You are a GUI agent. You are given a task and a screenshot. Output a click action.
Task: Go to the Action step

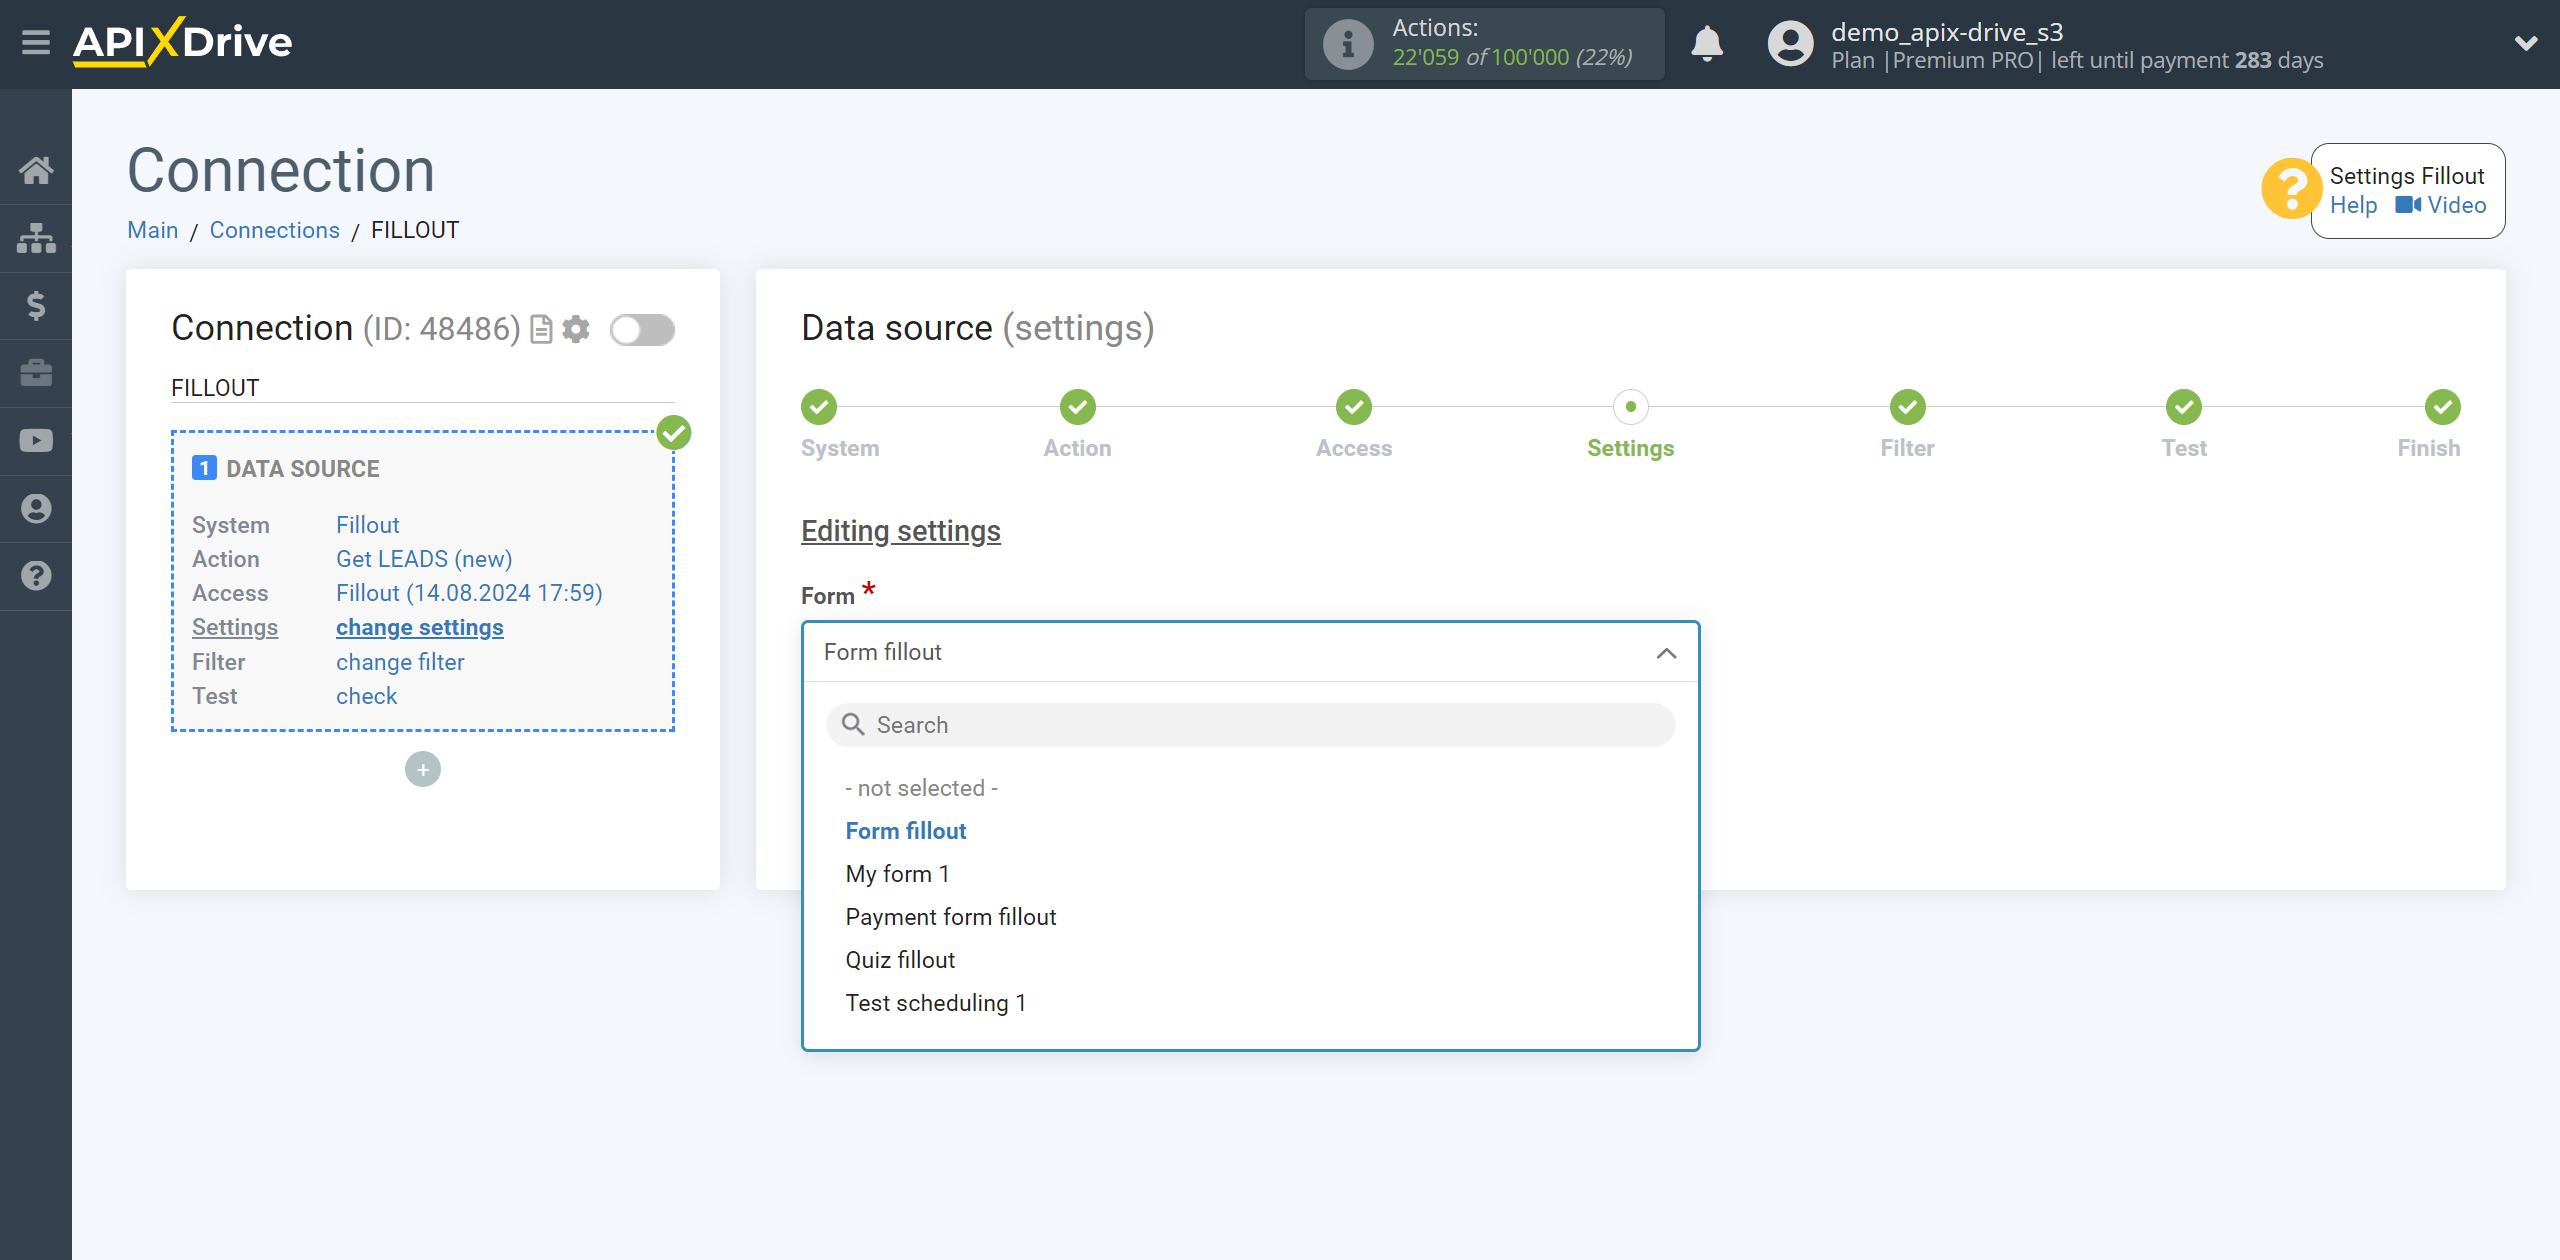(x=1078, y=407)
